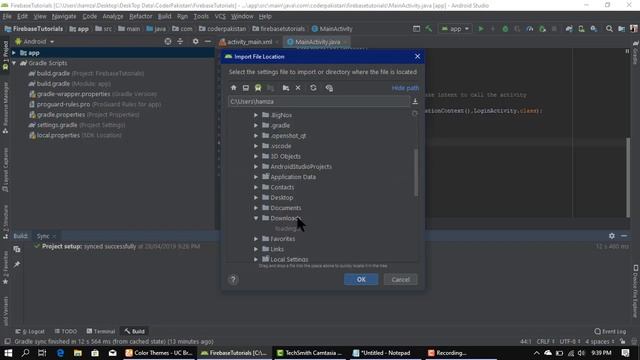This screenshot has width=640, height=360.
Task: Refresh the import dialog file tree
Action: (313, 88)
